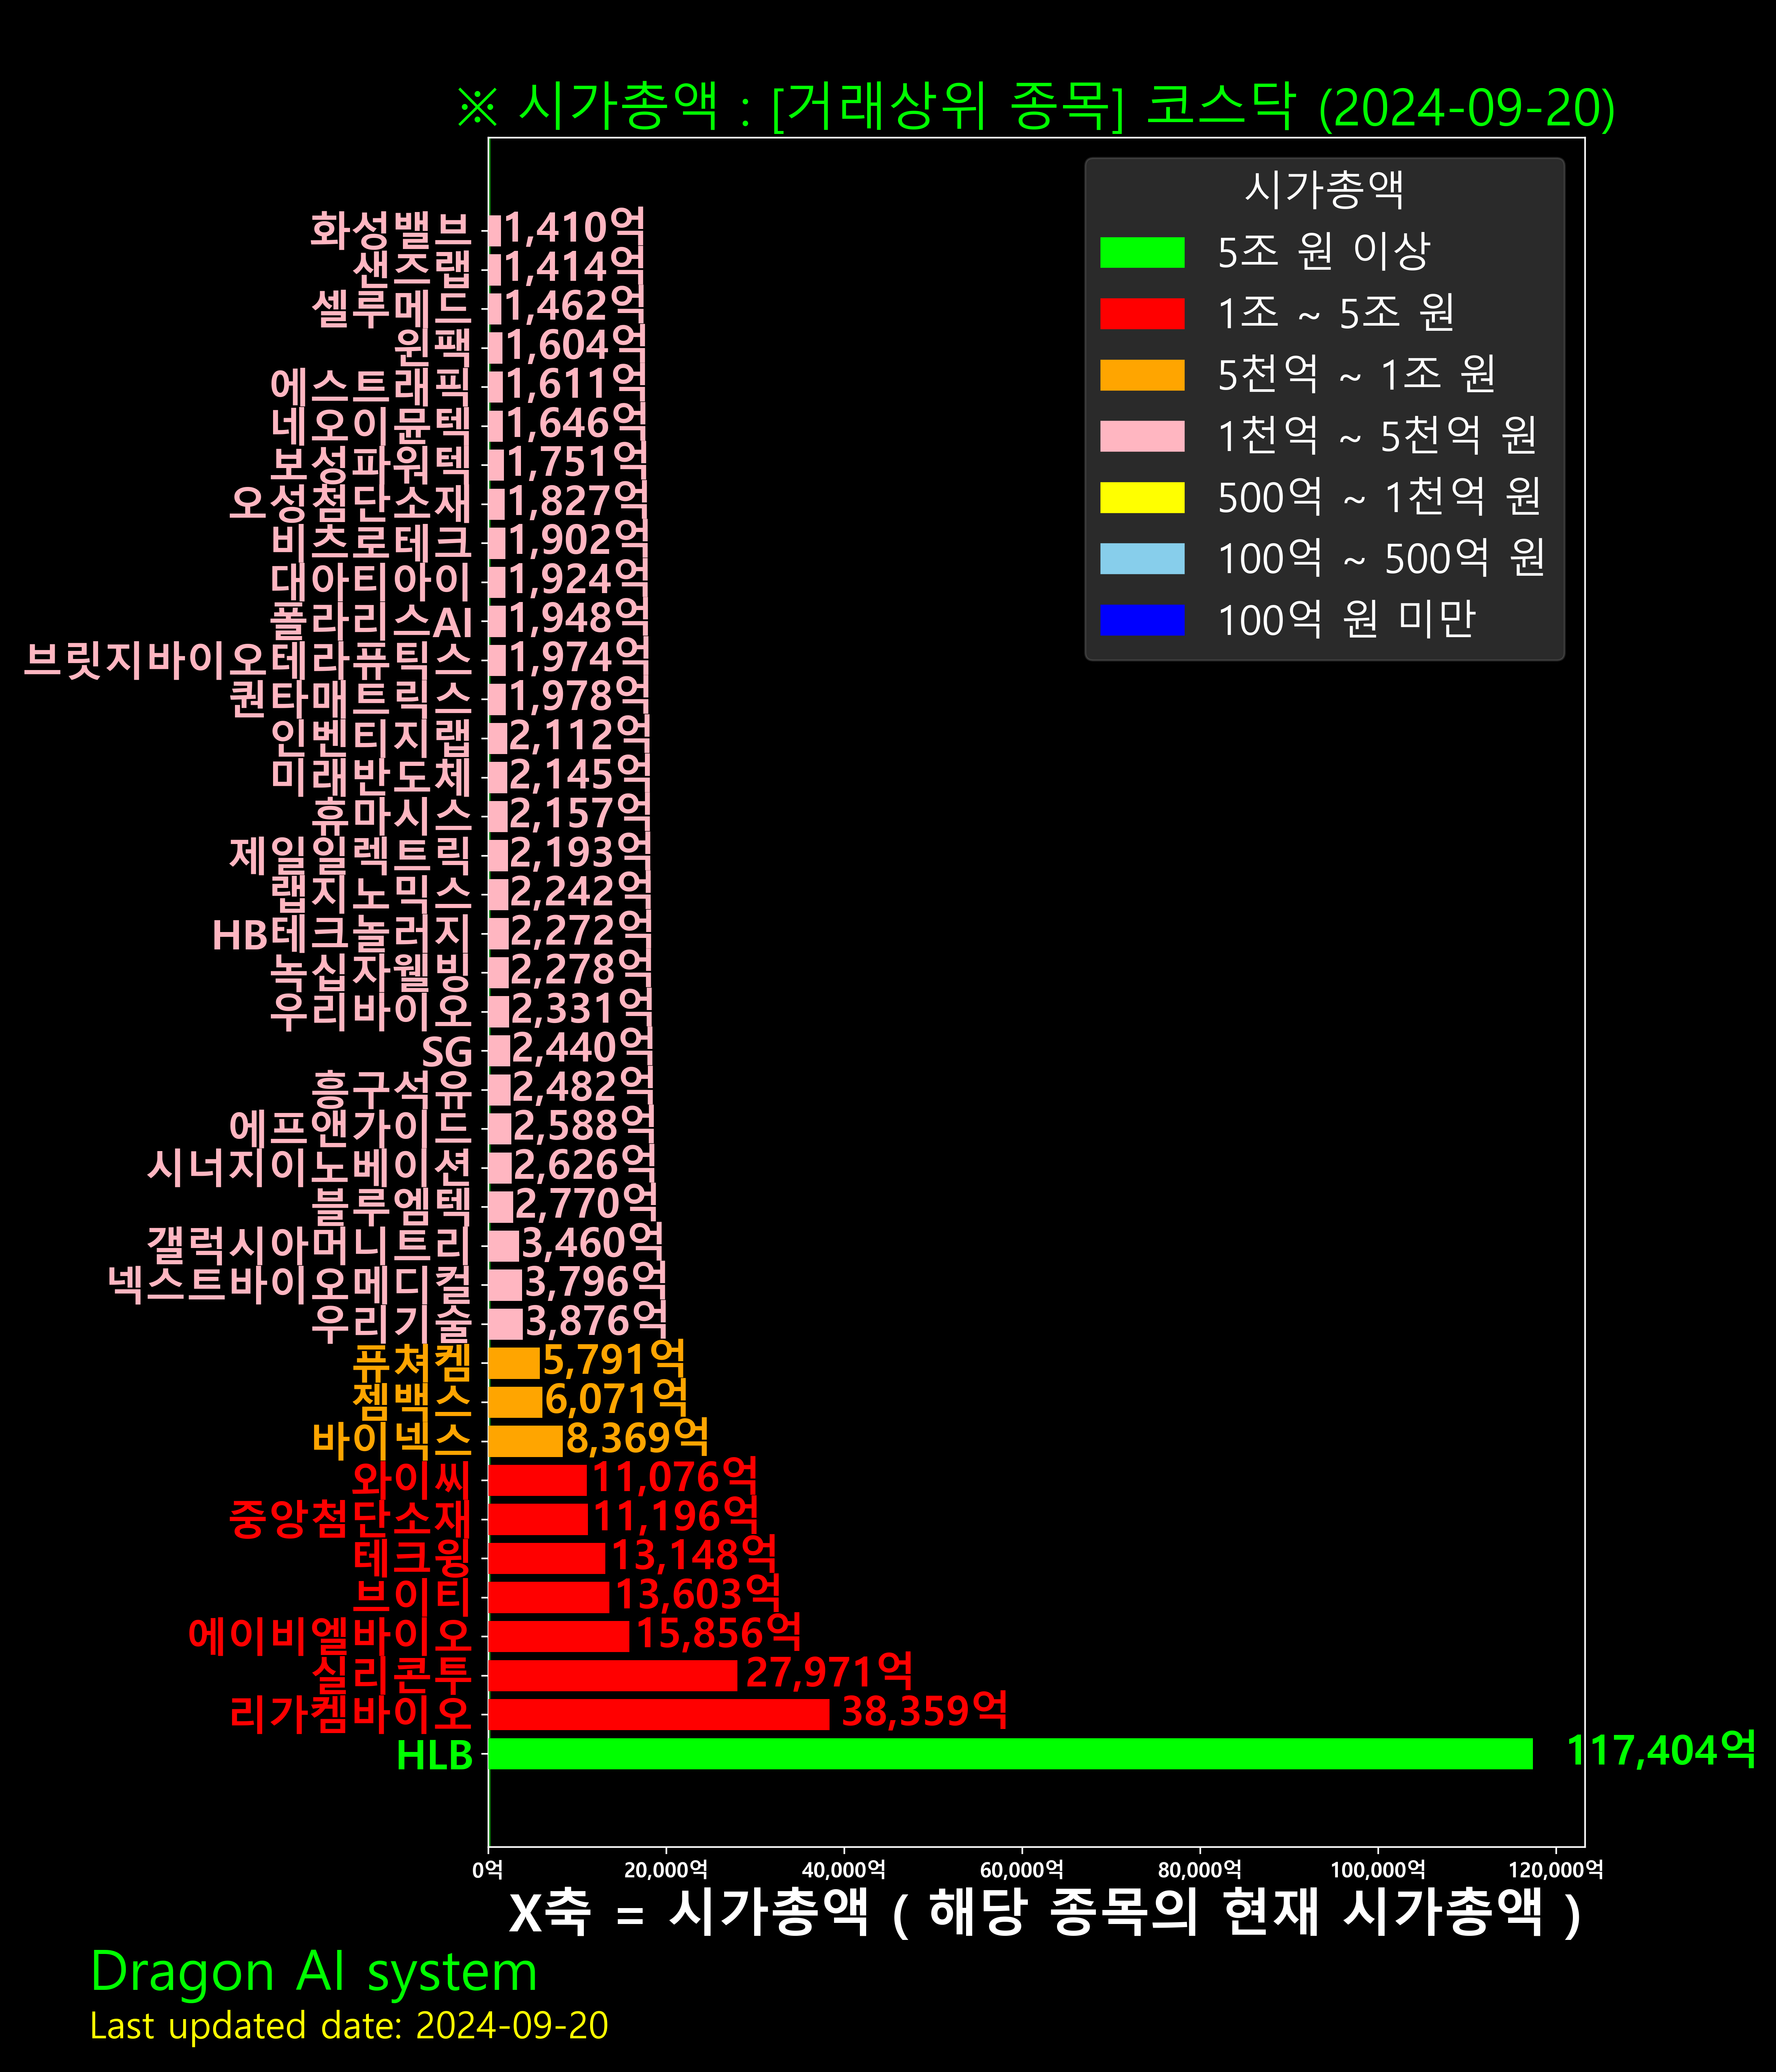Click the stock name '에프앤가이드'
This screenshot has height=2072, width=1776.
(x=350, y=1128)
